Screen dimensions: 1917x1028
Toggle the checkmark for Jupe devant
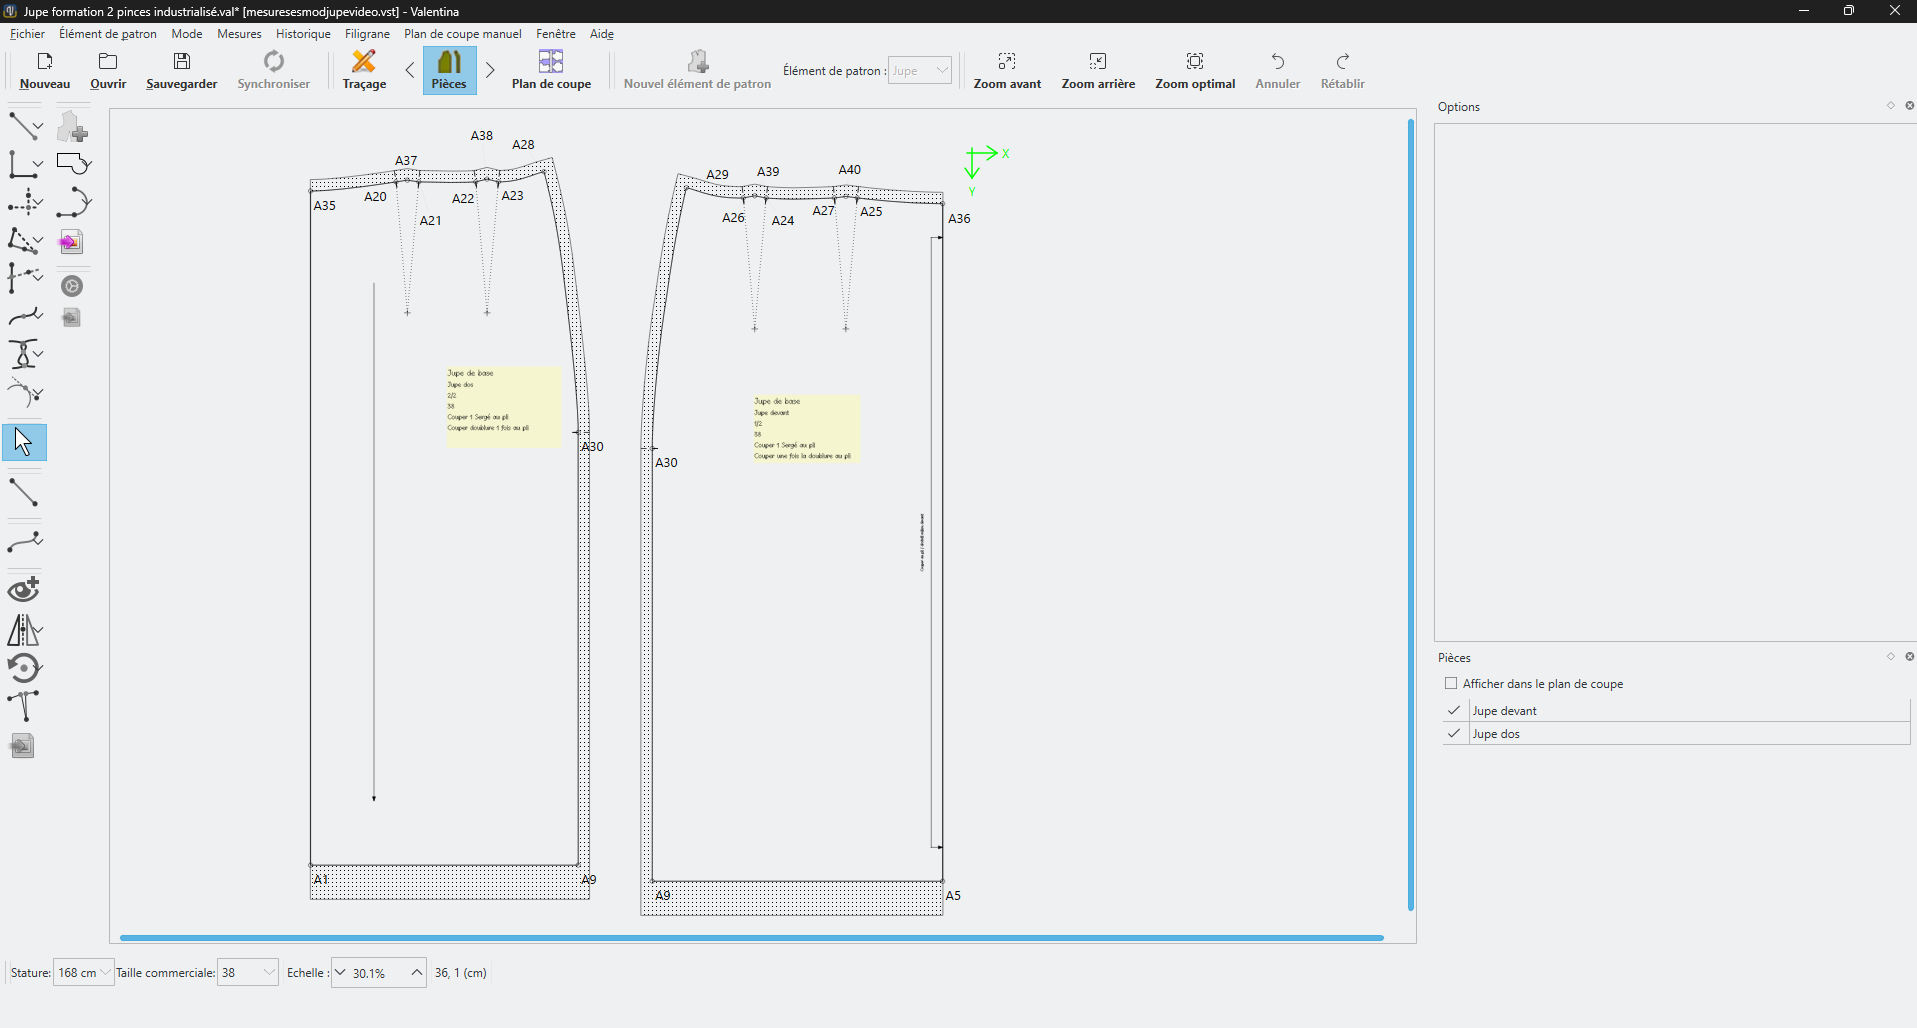pyautogui.click(x=1454, y=710)
